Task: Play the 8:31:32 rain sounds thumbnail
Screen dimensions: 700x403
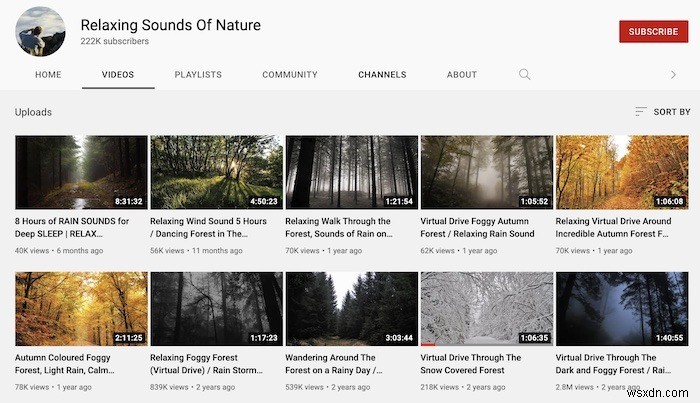Action: coord(81,172)
